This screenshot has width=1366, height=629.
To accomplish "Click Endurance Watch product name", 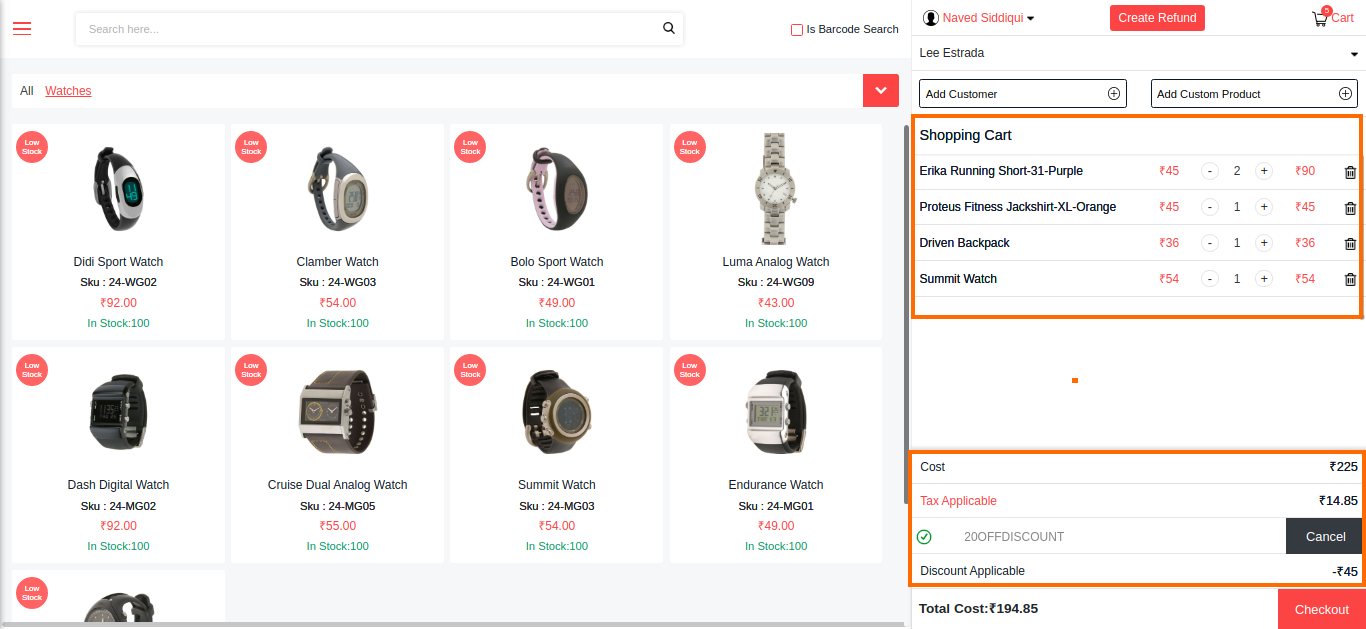I will (x=776, y=485).
